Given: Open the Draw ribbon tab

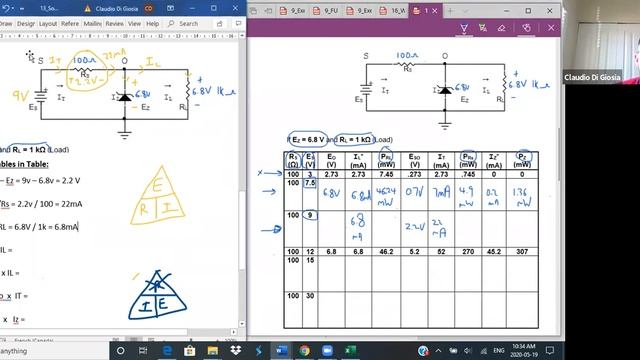Looking at the screenshot, I should tap(6, 24).
